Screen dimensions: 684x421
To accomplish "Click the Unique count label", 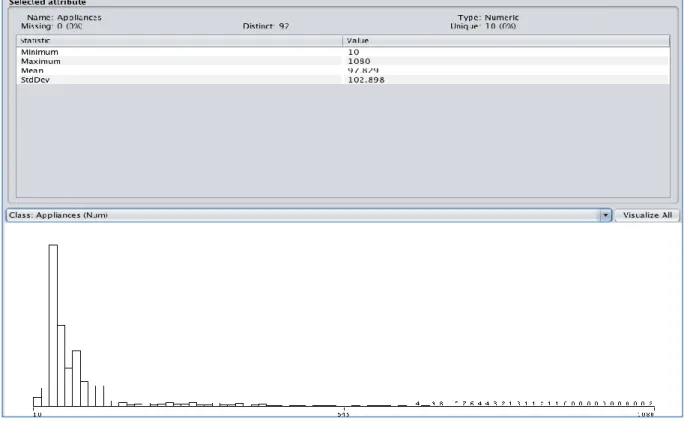I will pyautogui.click(x=483, y=26).
